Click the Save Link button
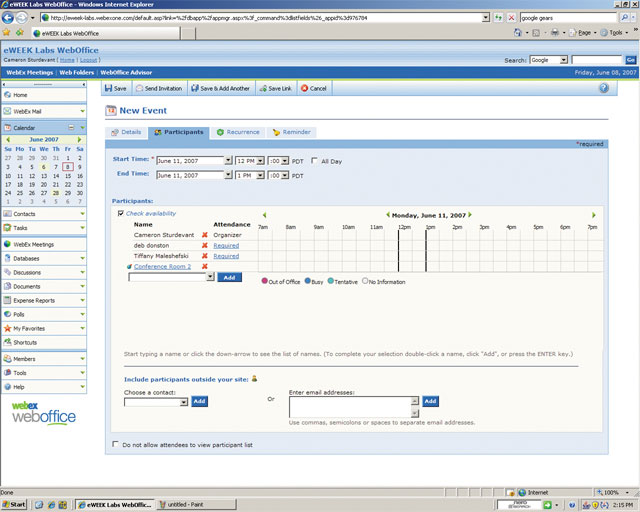 276,88
